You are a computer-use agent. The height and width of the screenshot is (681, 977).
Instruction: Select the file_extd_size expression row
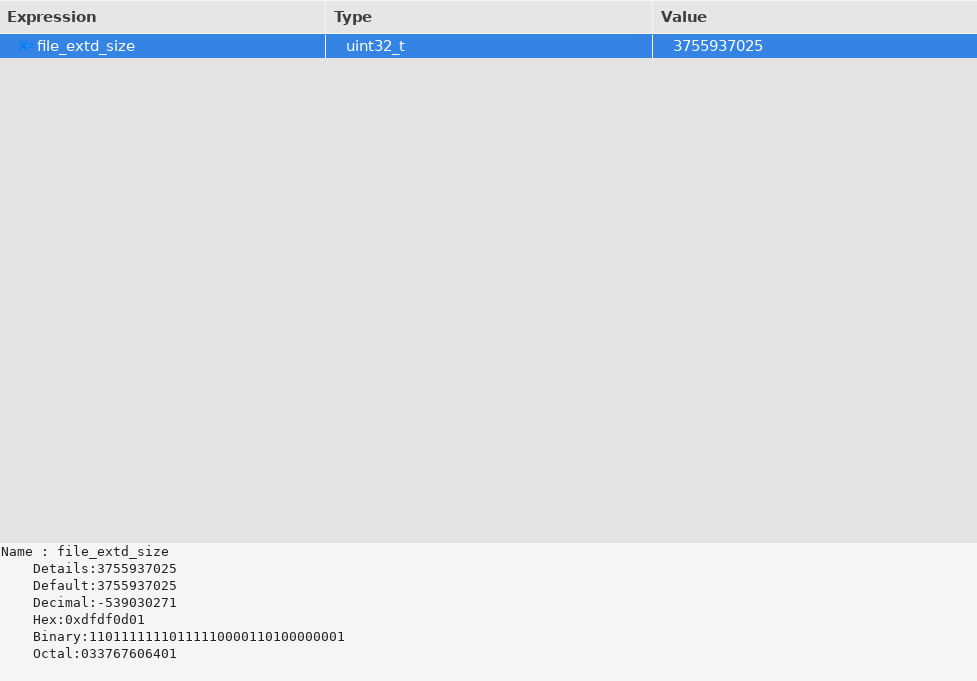488,46
